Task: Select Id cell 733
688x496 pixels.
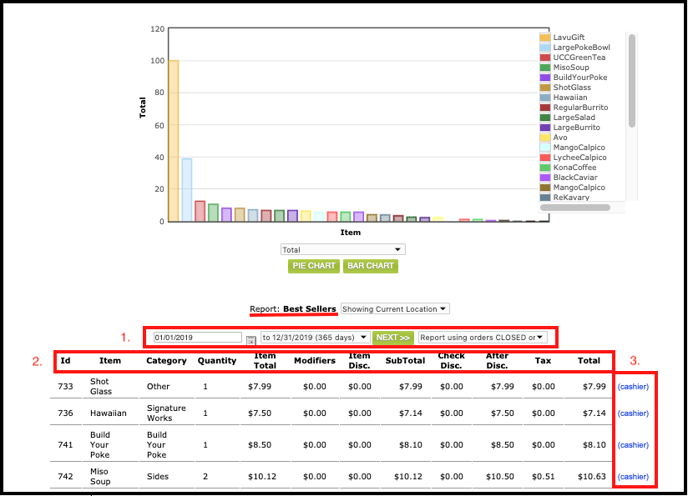Action: coord(65,387)
